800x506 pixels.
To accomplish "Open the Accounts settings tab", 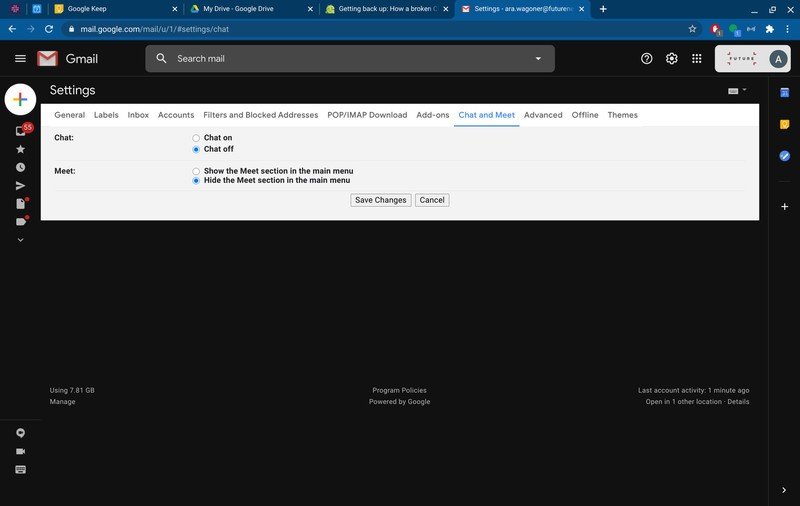I will [x=176, y=115].
